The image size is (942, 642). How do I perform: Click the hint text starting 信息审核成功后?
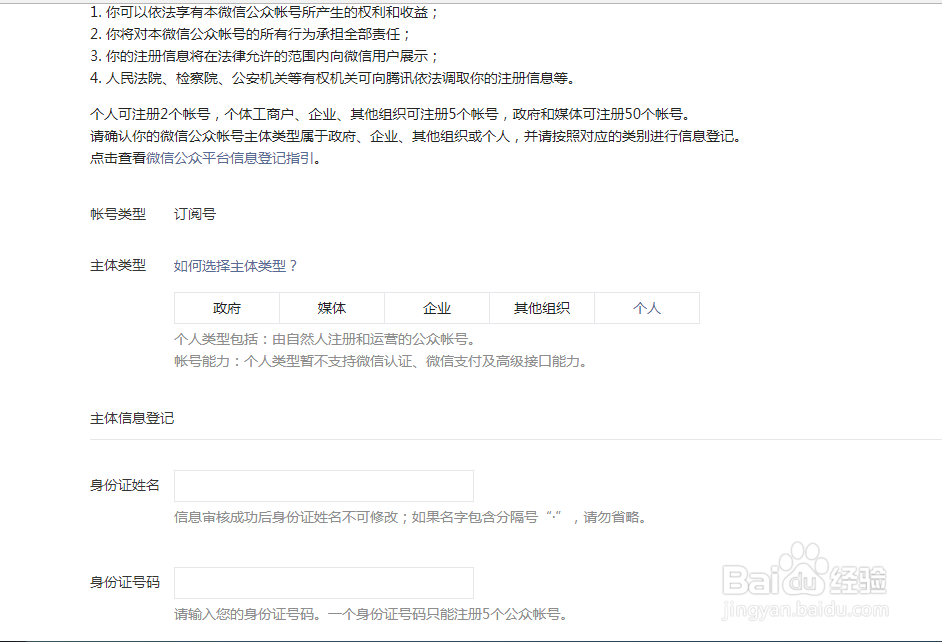tap(410, 517)
